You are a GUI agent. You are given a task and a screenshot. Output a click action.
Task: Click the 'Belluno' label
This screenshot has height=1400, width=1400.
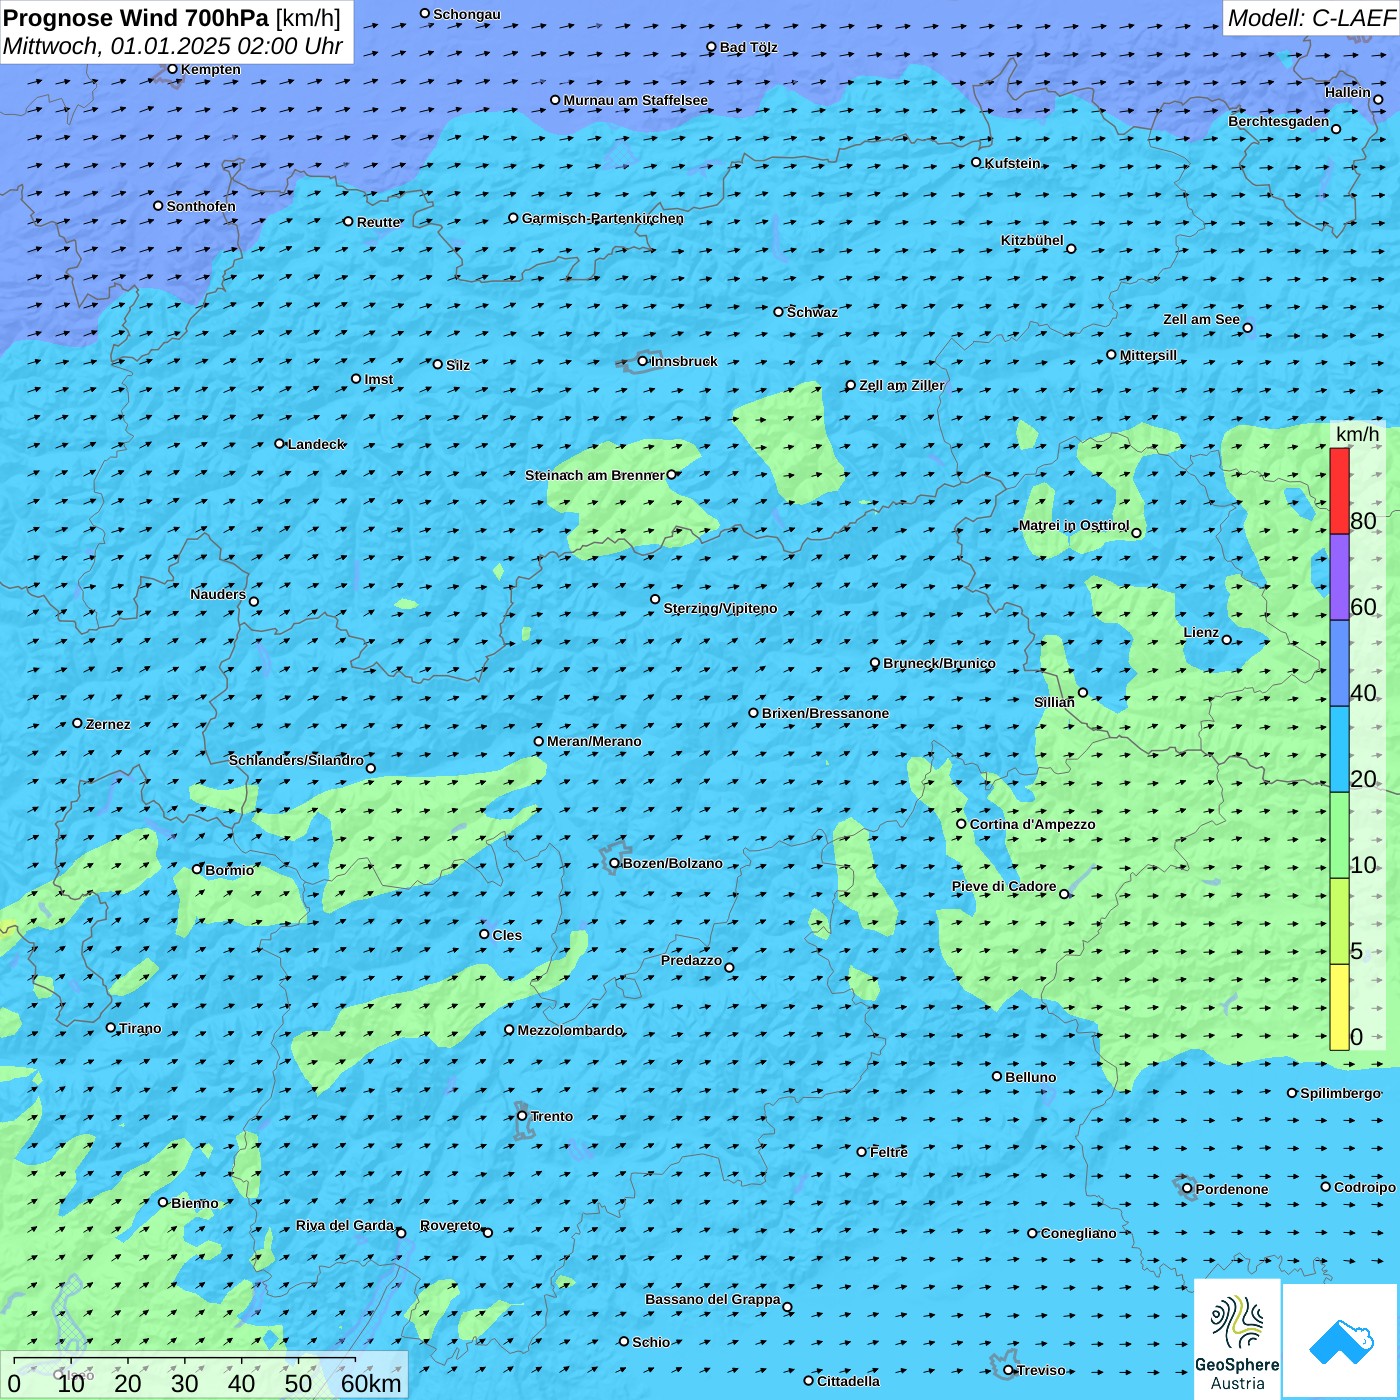pos(1031,1077)
